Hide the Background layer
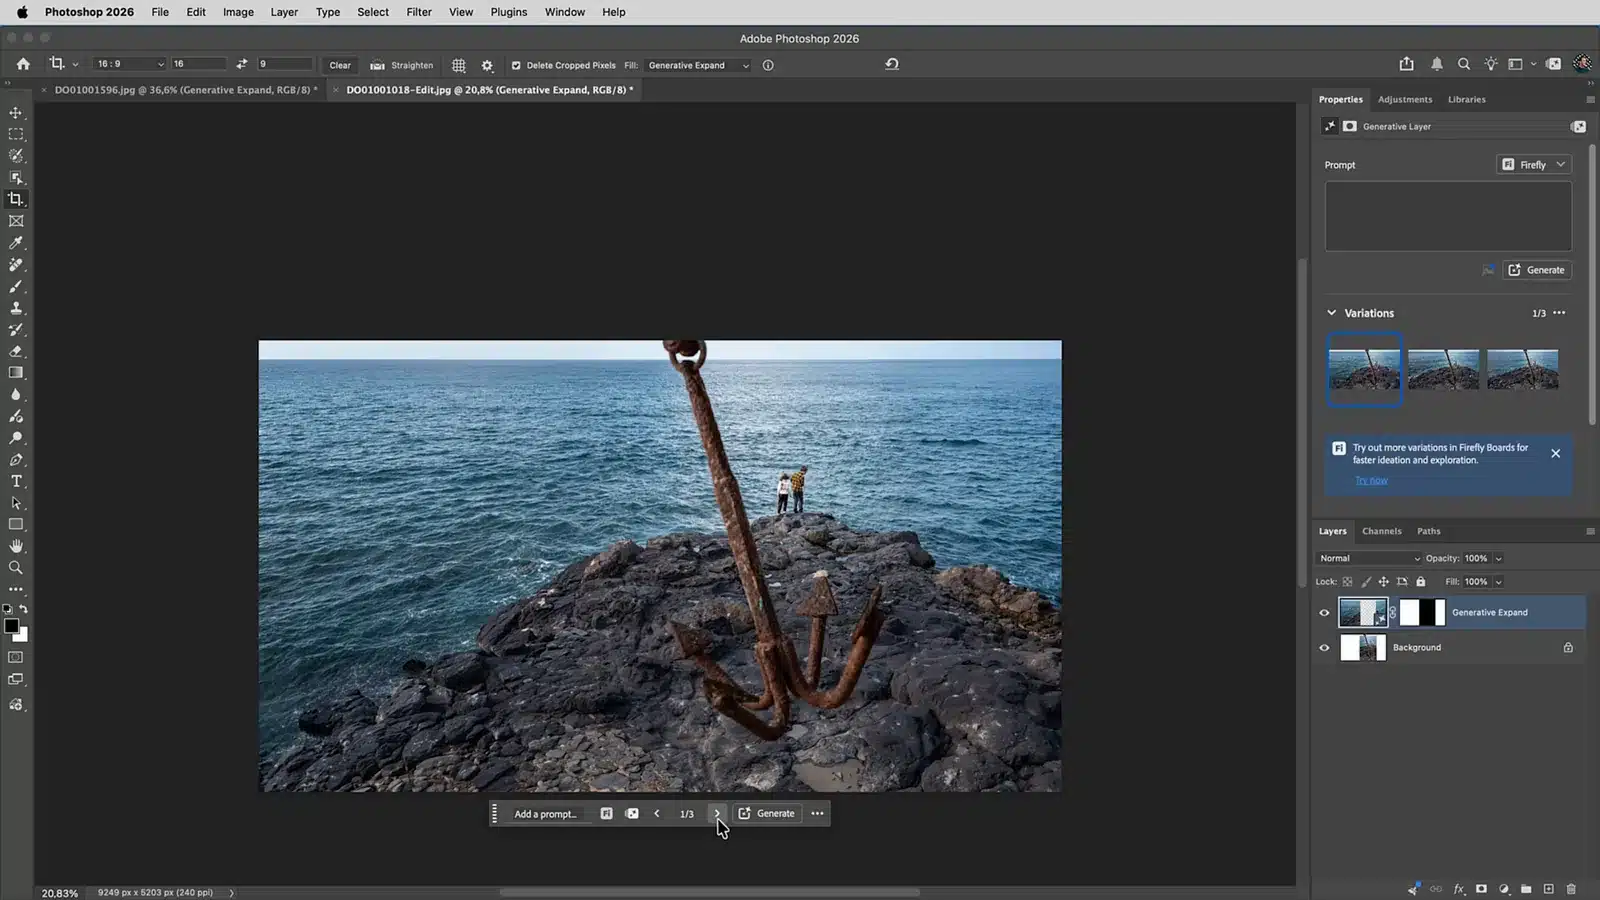Image resolution: width=1600 pixels, height=900 pixels. click(1324, 648)
